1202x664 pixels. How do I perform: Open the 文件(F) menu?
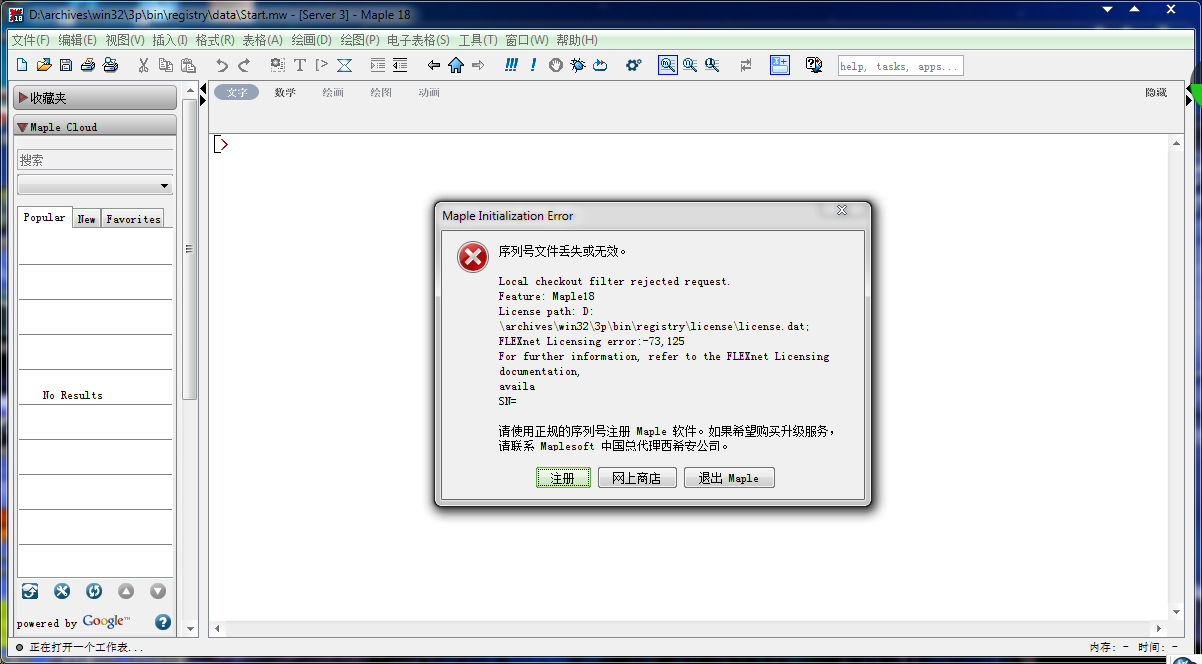tap(31, 40)
